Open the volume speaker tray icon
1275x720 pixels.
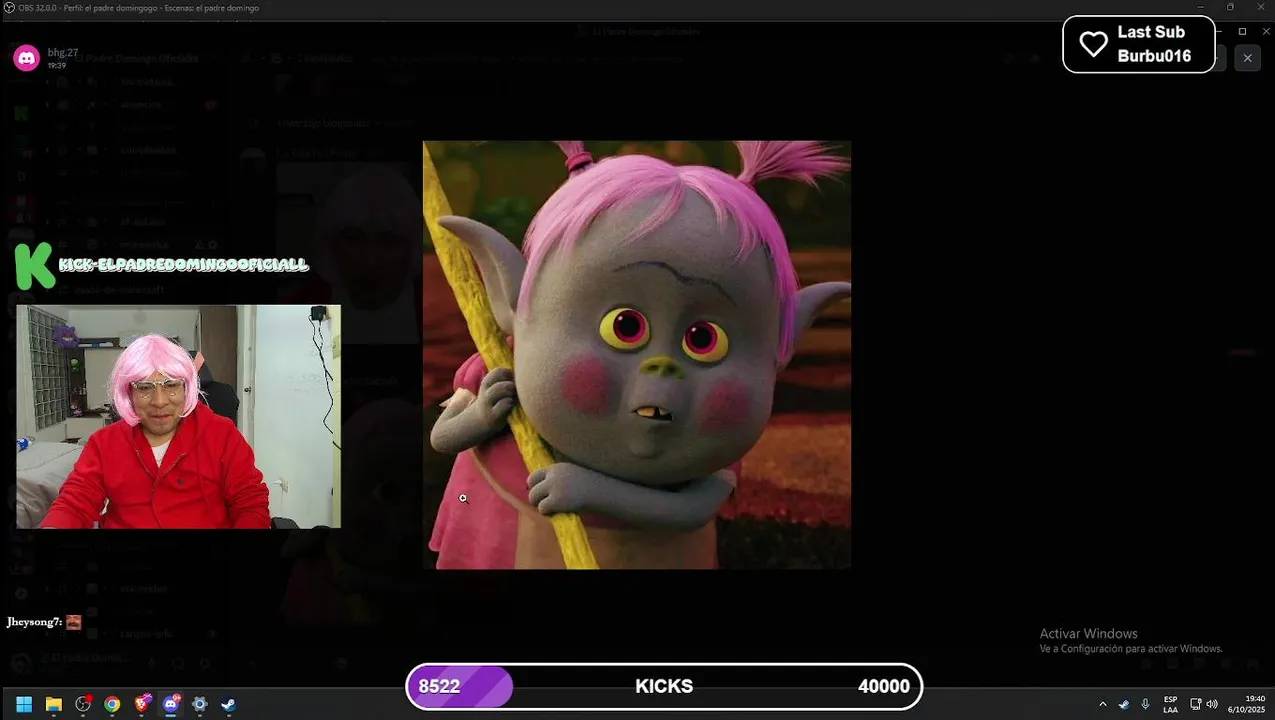click(x=1212, y=704)
